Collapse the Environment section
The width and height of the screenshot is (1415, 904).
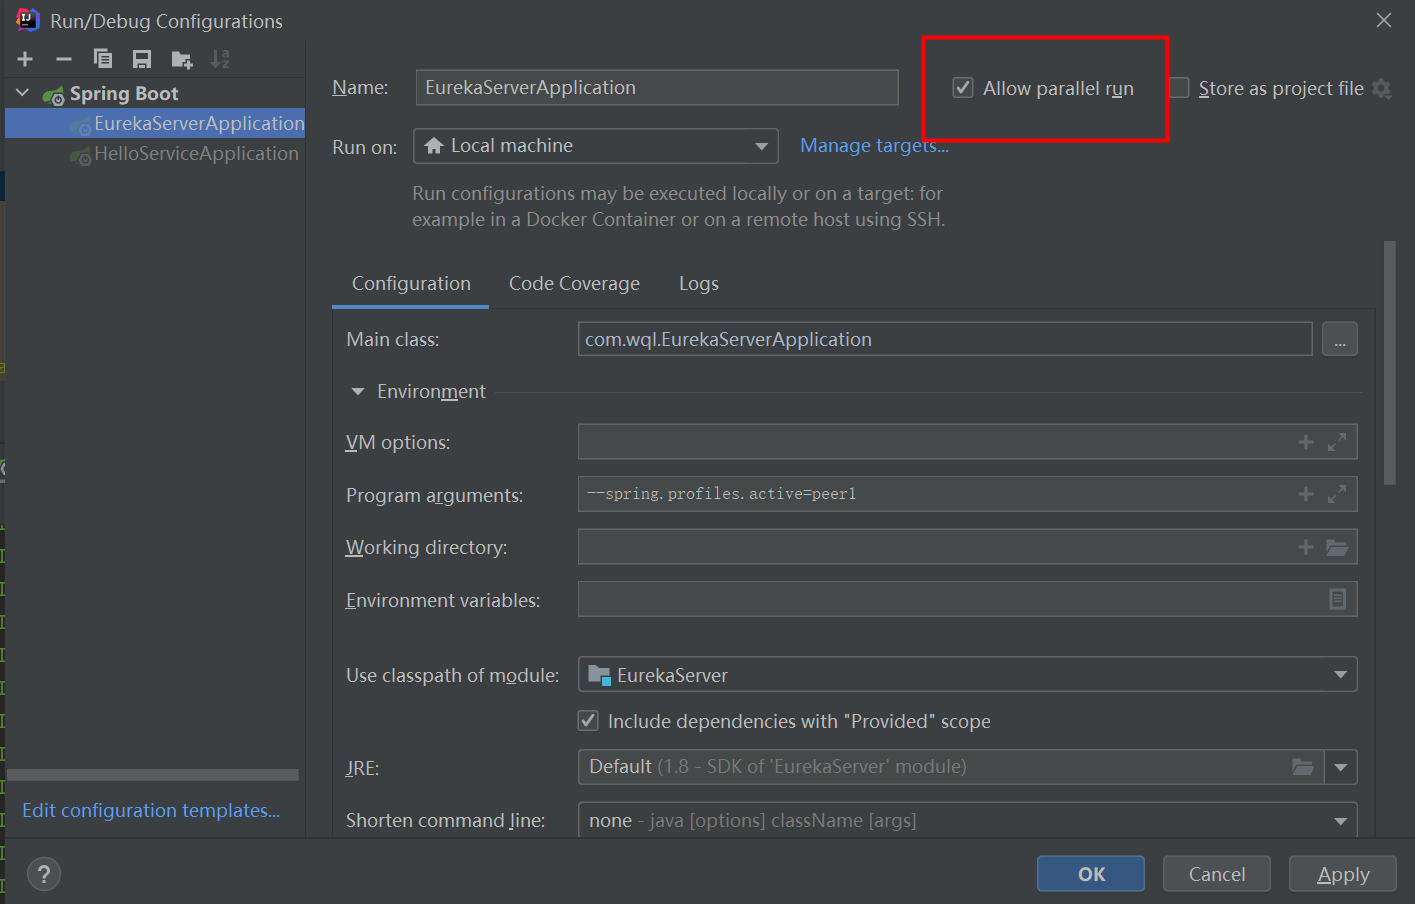[358, 392]
